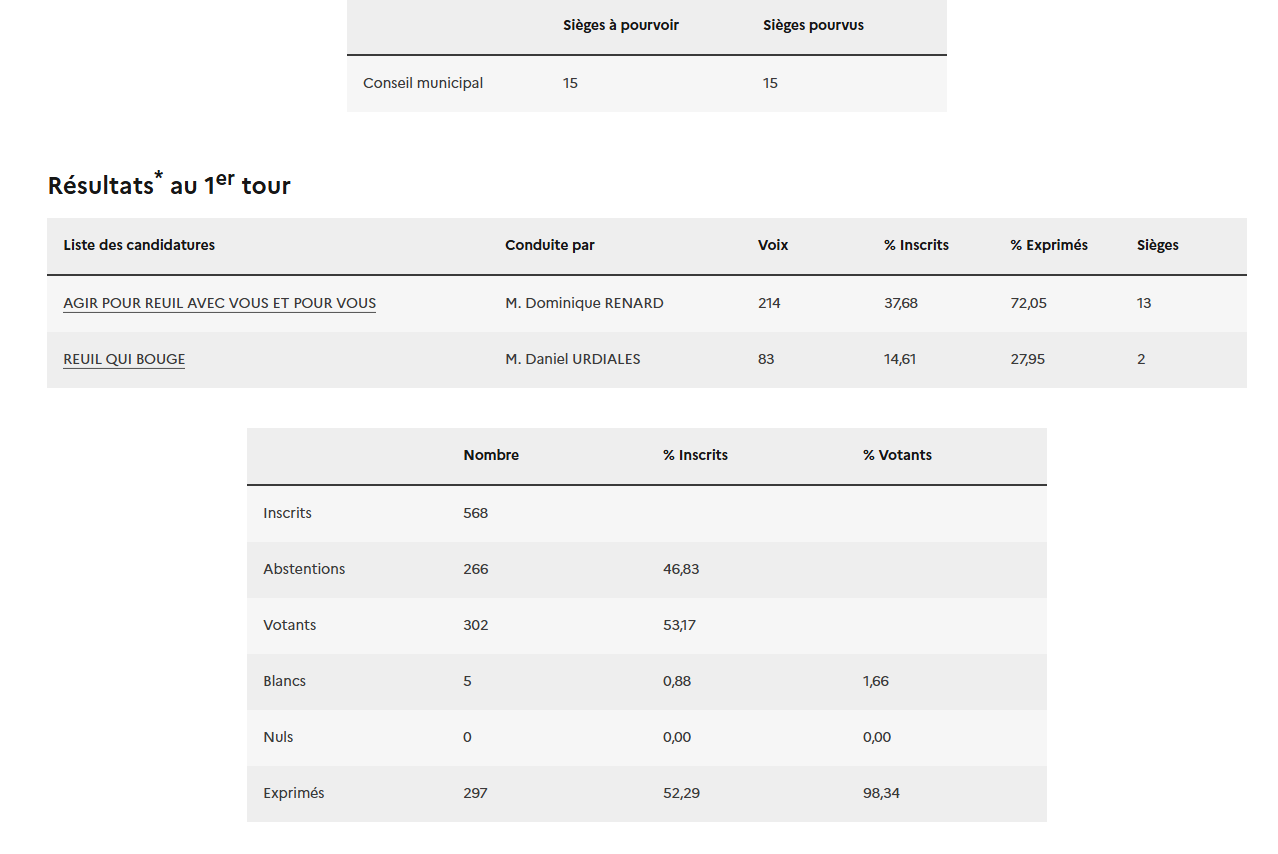This screenshot has height=854, width=1278.
Task: Click the 214 votes cell for RENARD
Action: coord(769,303)
